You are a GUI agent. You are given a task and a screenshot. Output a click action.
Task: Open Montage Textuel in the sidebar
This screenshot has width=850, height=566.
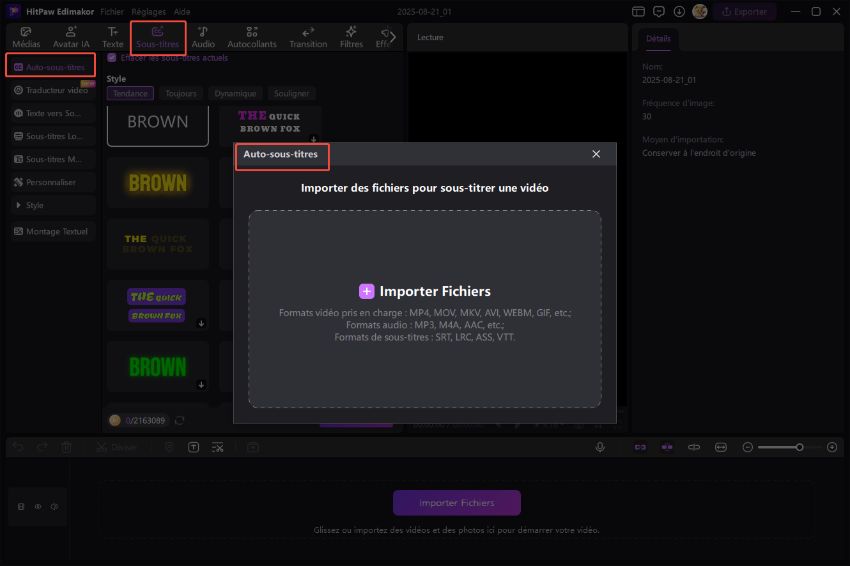(x=53, y=231)
